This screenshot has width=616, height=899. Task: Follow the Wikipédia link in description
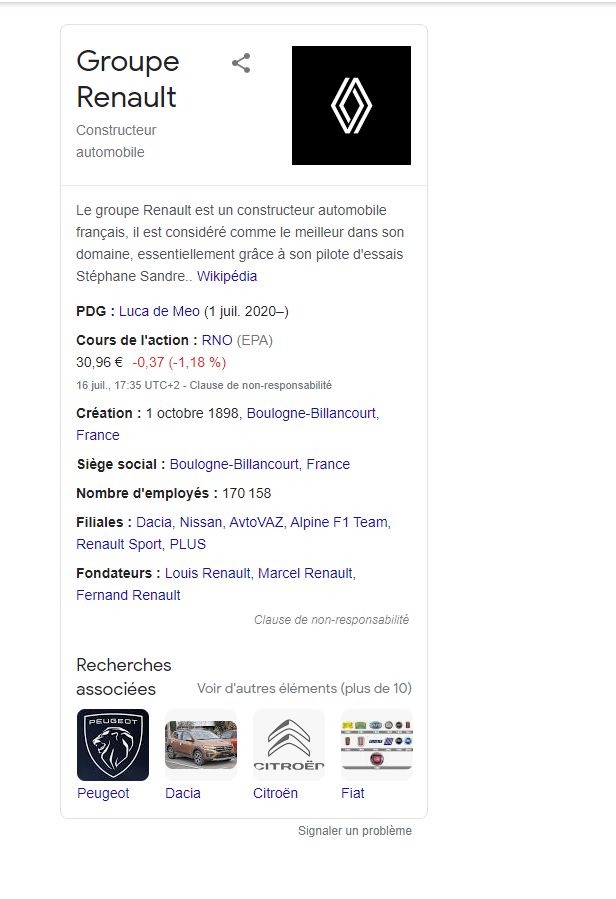(227, 276)
